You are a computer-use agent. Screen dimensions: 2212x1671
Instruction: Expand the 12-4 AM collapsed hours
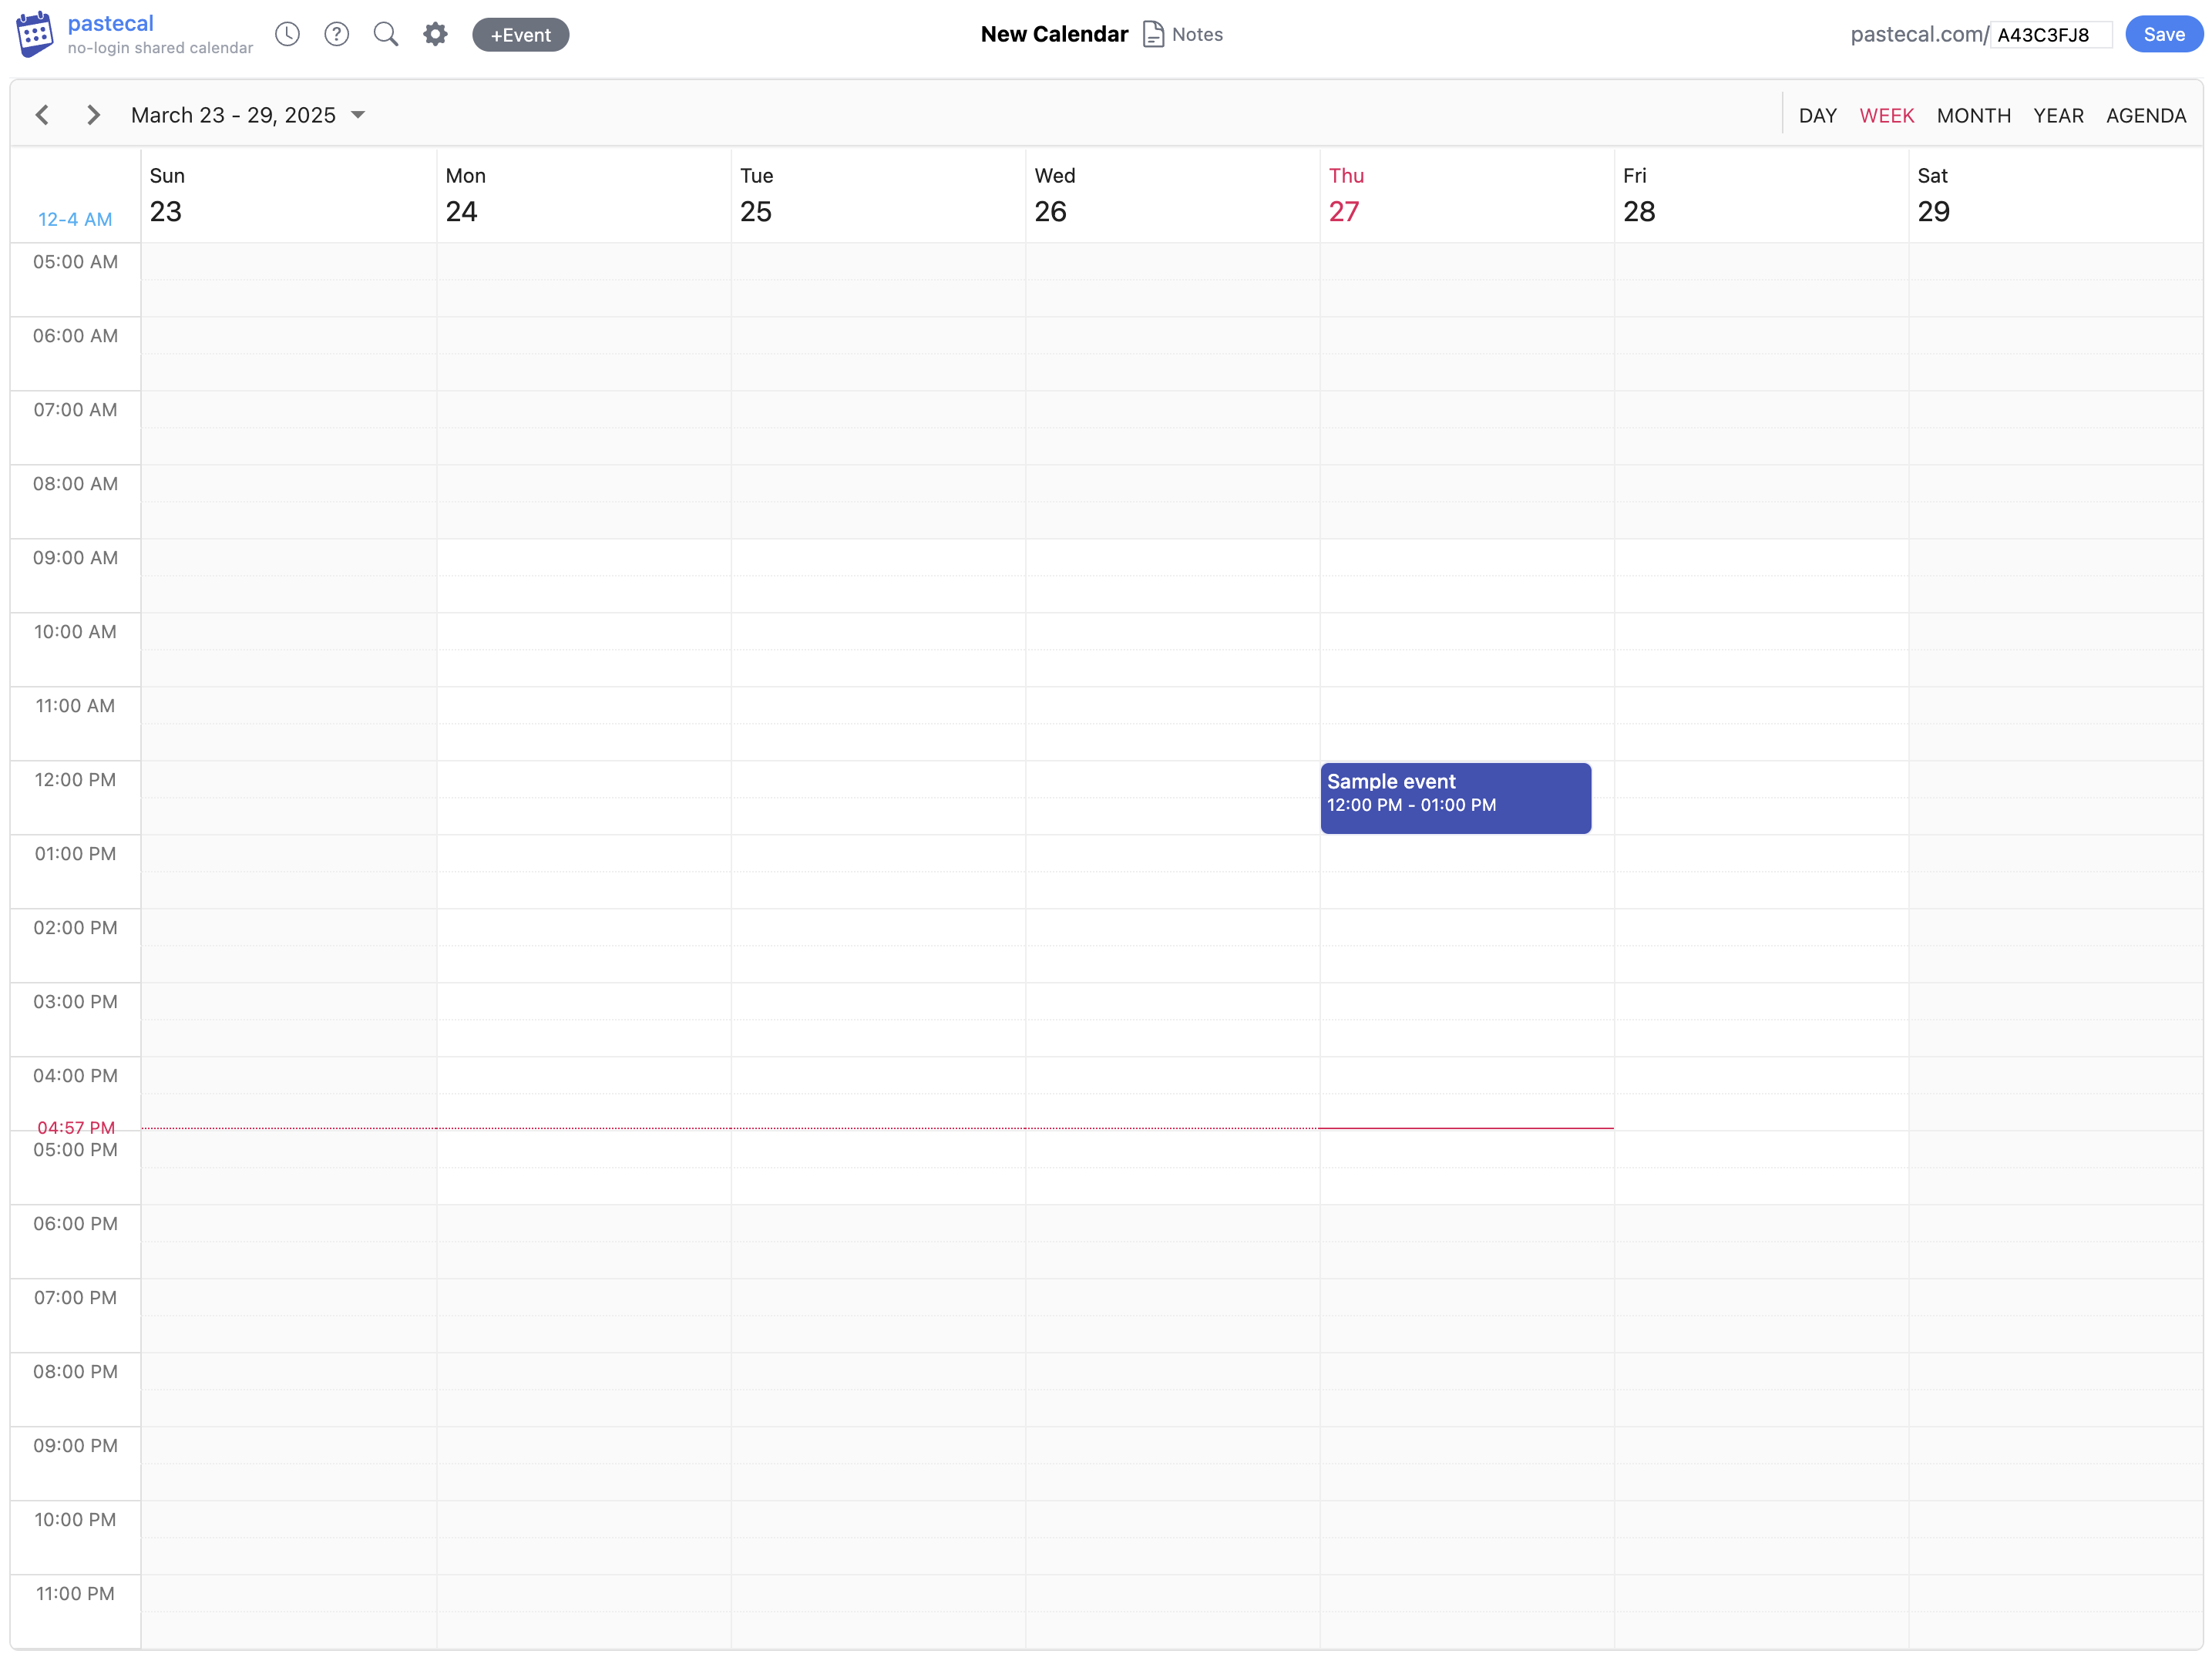point(75,219)
